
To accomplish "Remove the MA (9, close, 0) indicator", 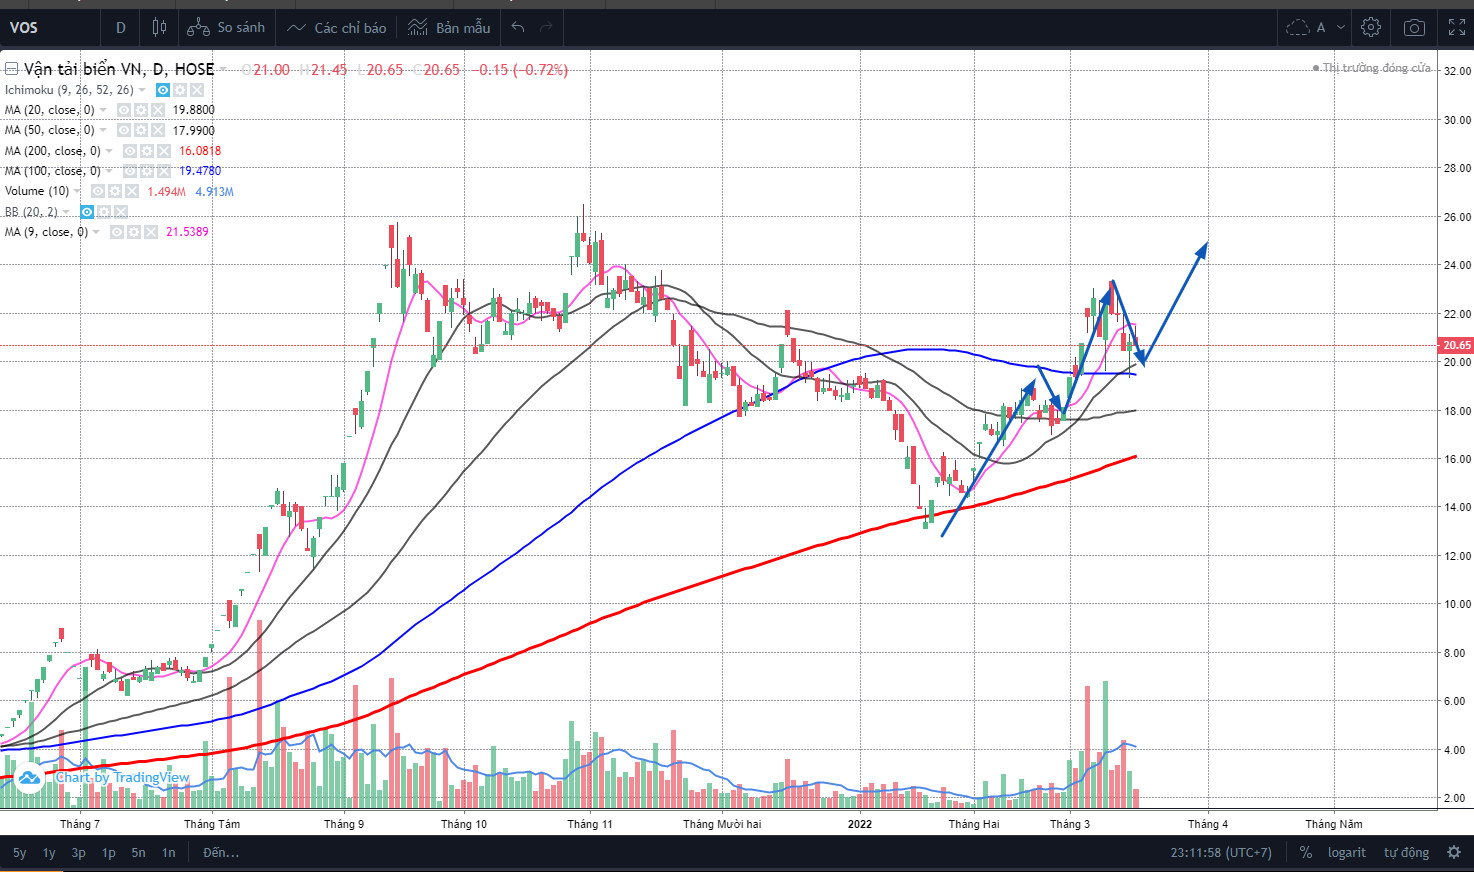I will point(151,232).
